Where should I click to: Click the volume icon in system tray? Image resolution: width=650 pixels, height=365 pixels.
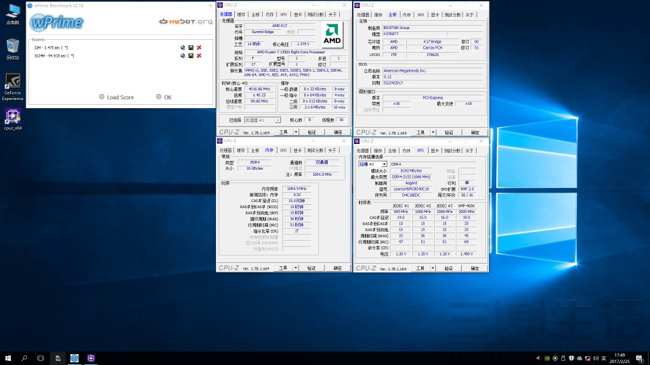pos(596,358)
